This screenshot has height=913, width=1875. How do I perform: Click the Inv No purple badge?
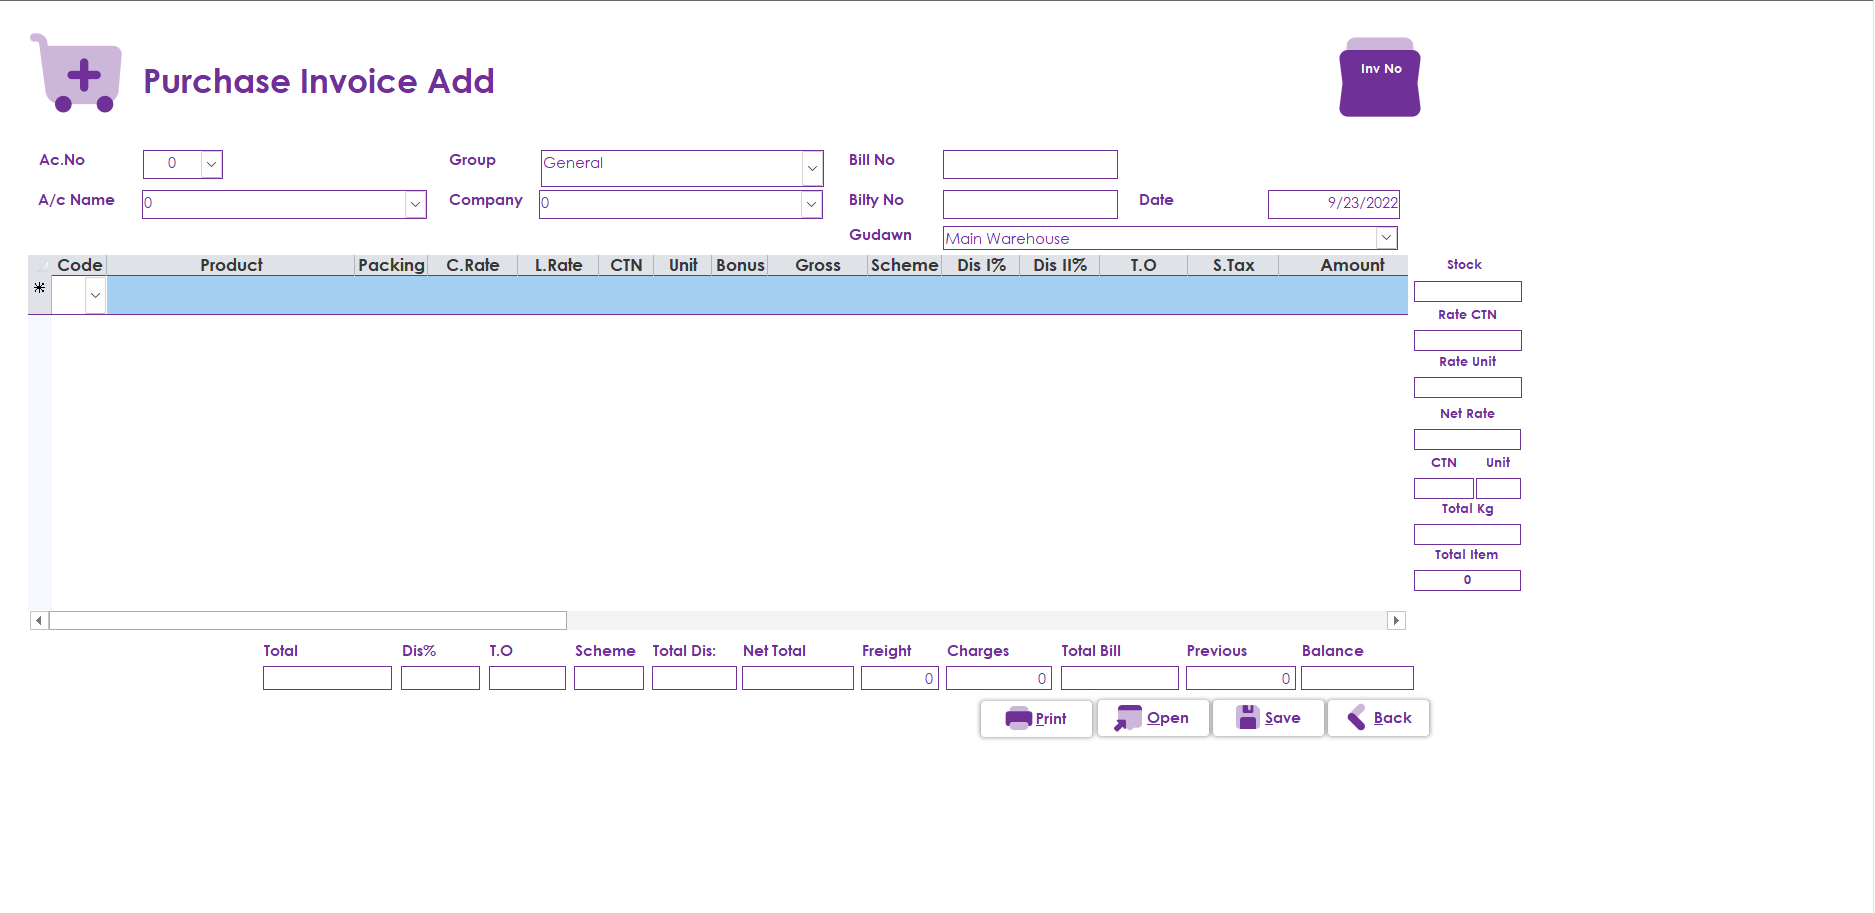point(1379,78)
